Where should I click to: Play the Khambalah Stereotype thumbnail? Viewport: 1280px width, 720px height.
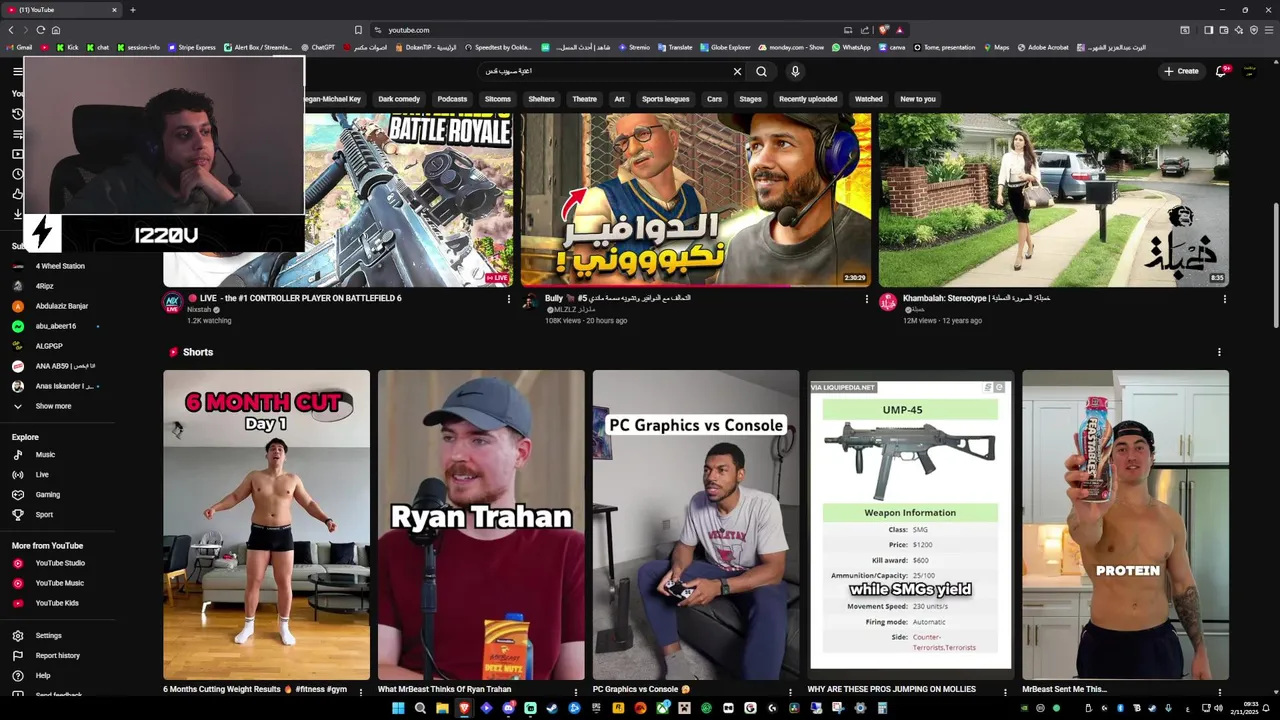(x=1053, y=200)
